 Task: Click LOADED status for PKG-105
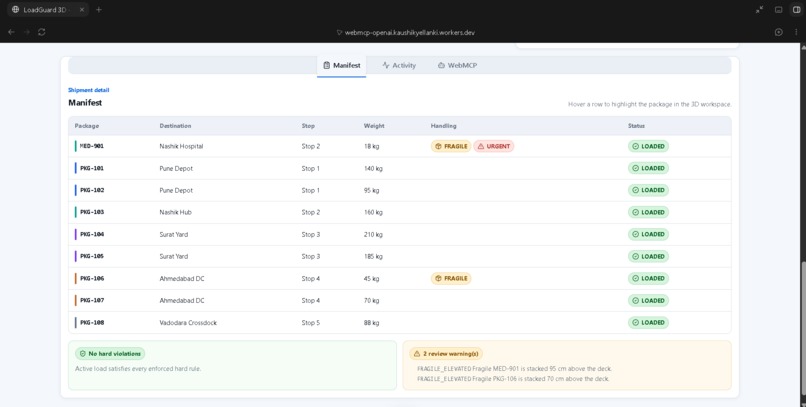click(648, 256)
